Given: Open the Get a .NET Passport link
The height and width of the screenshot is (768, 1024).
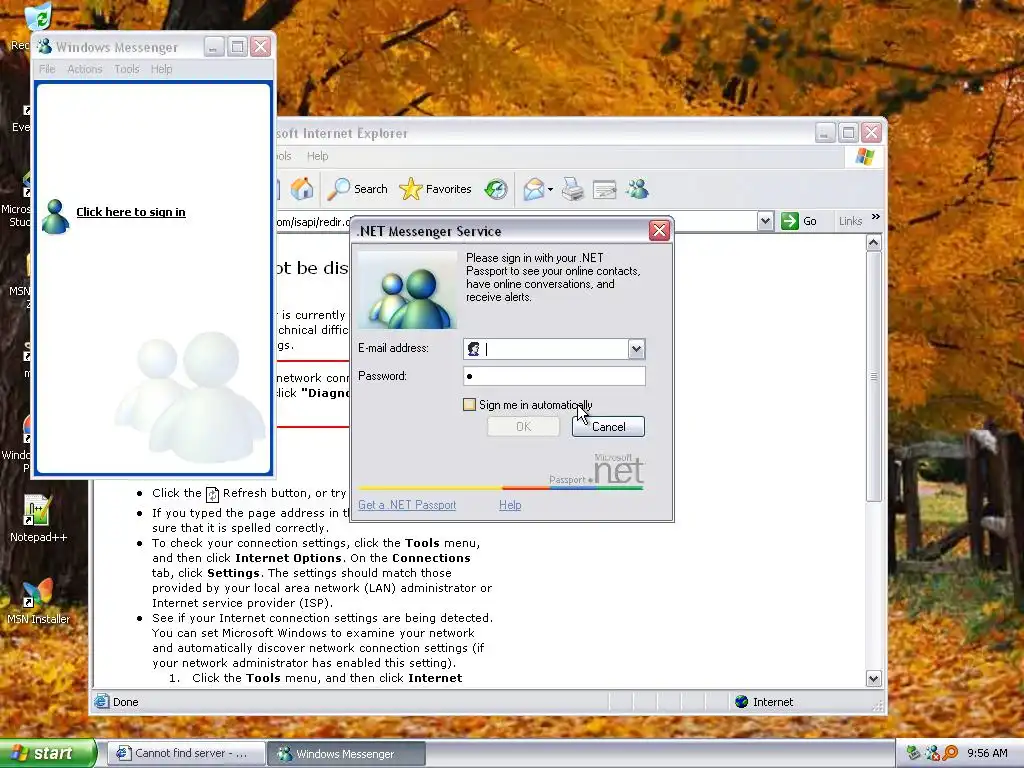Looking at the screenshot, I should 407,505.
